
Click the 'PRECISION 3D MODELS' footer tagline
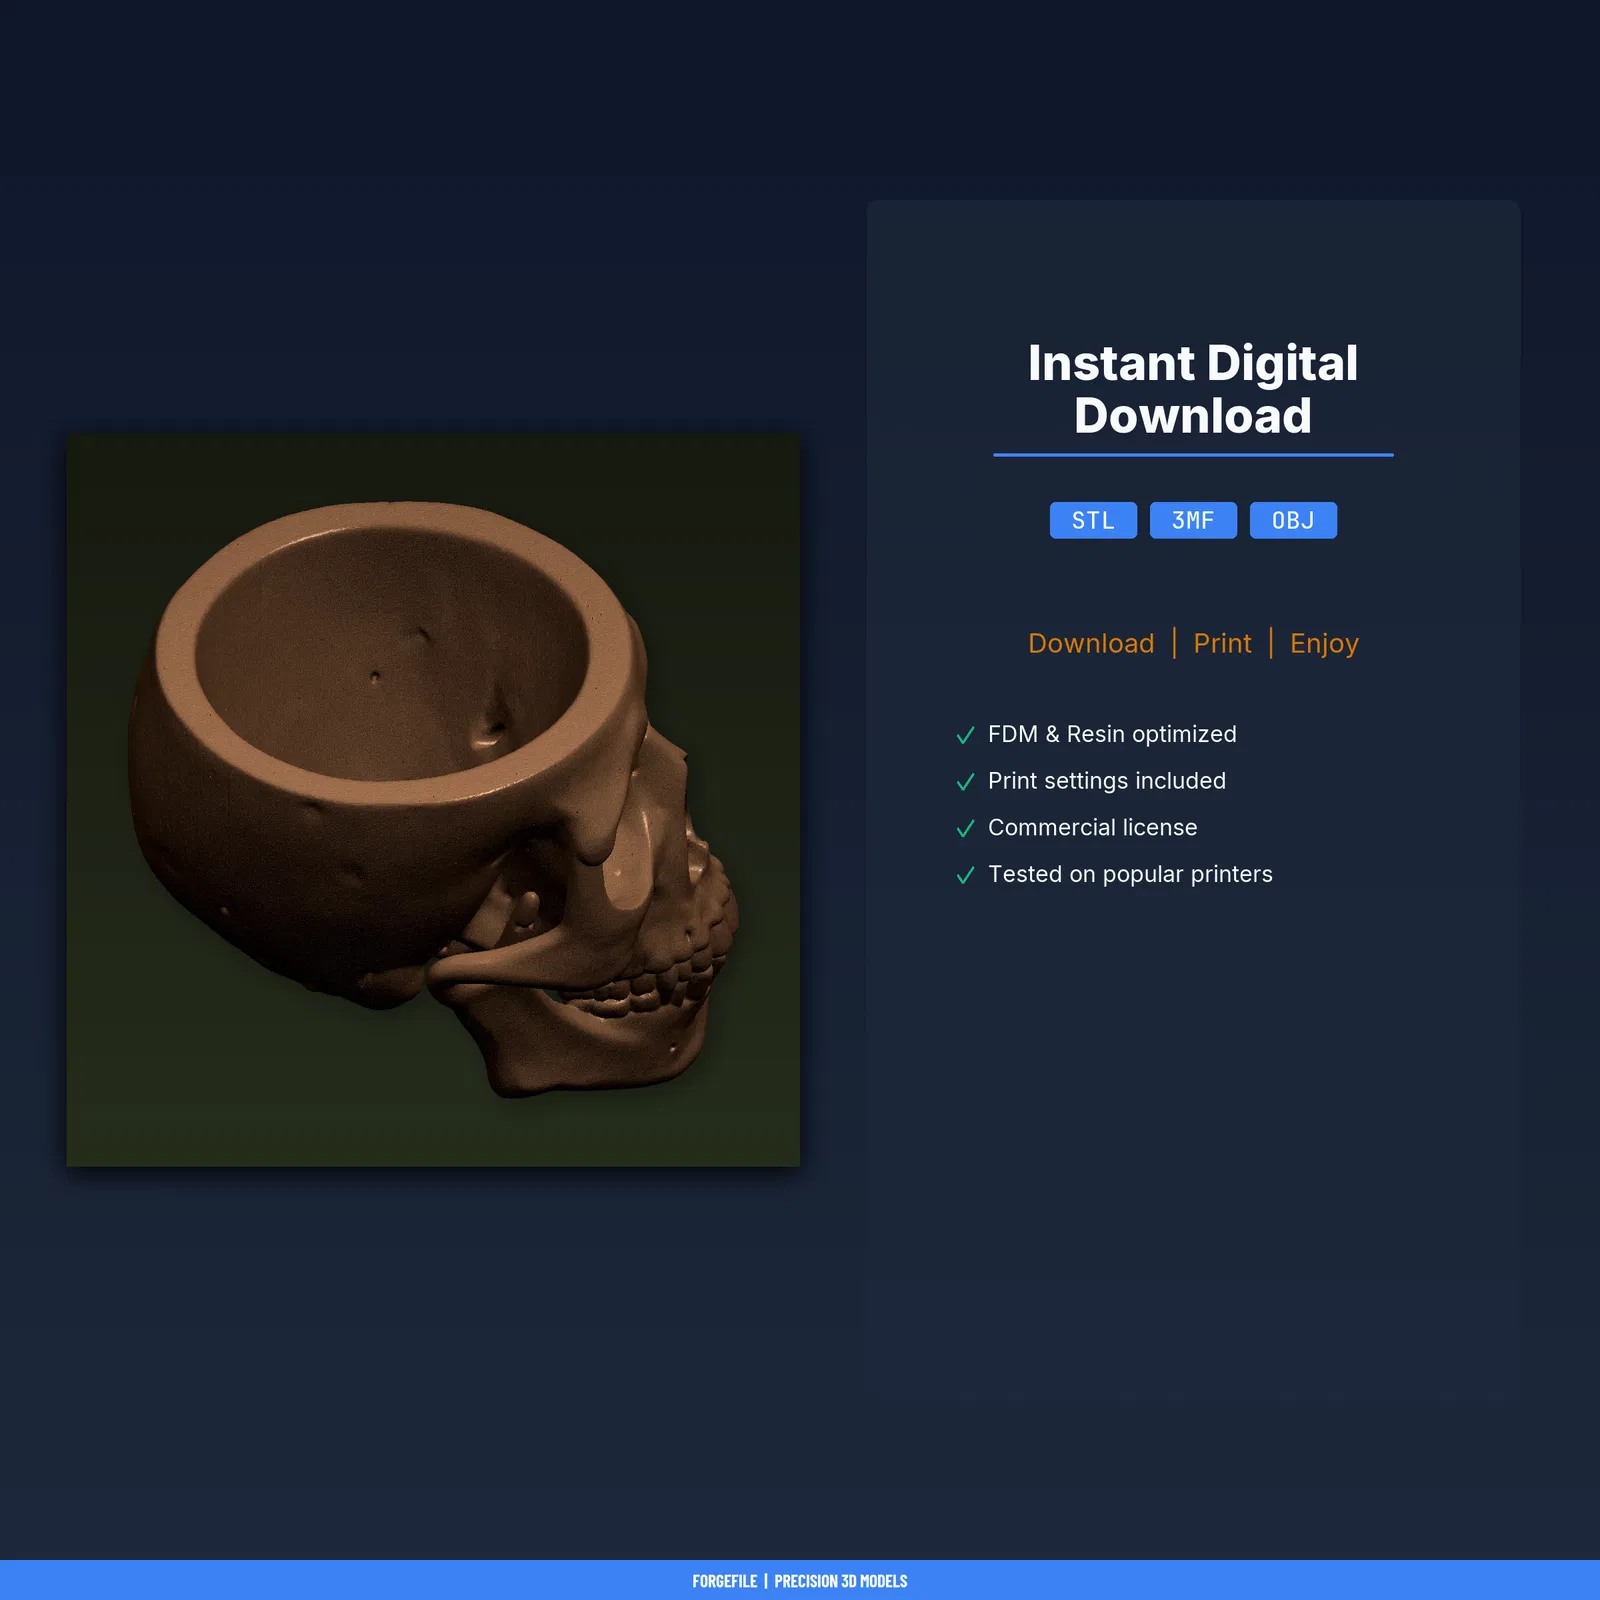click(x=841, y=1581)
